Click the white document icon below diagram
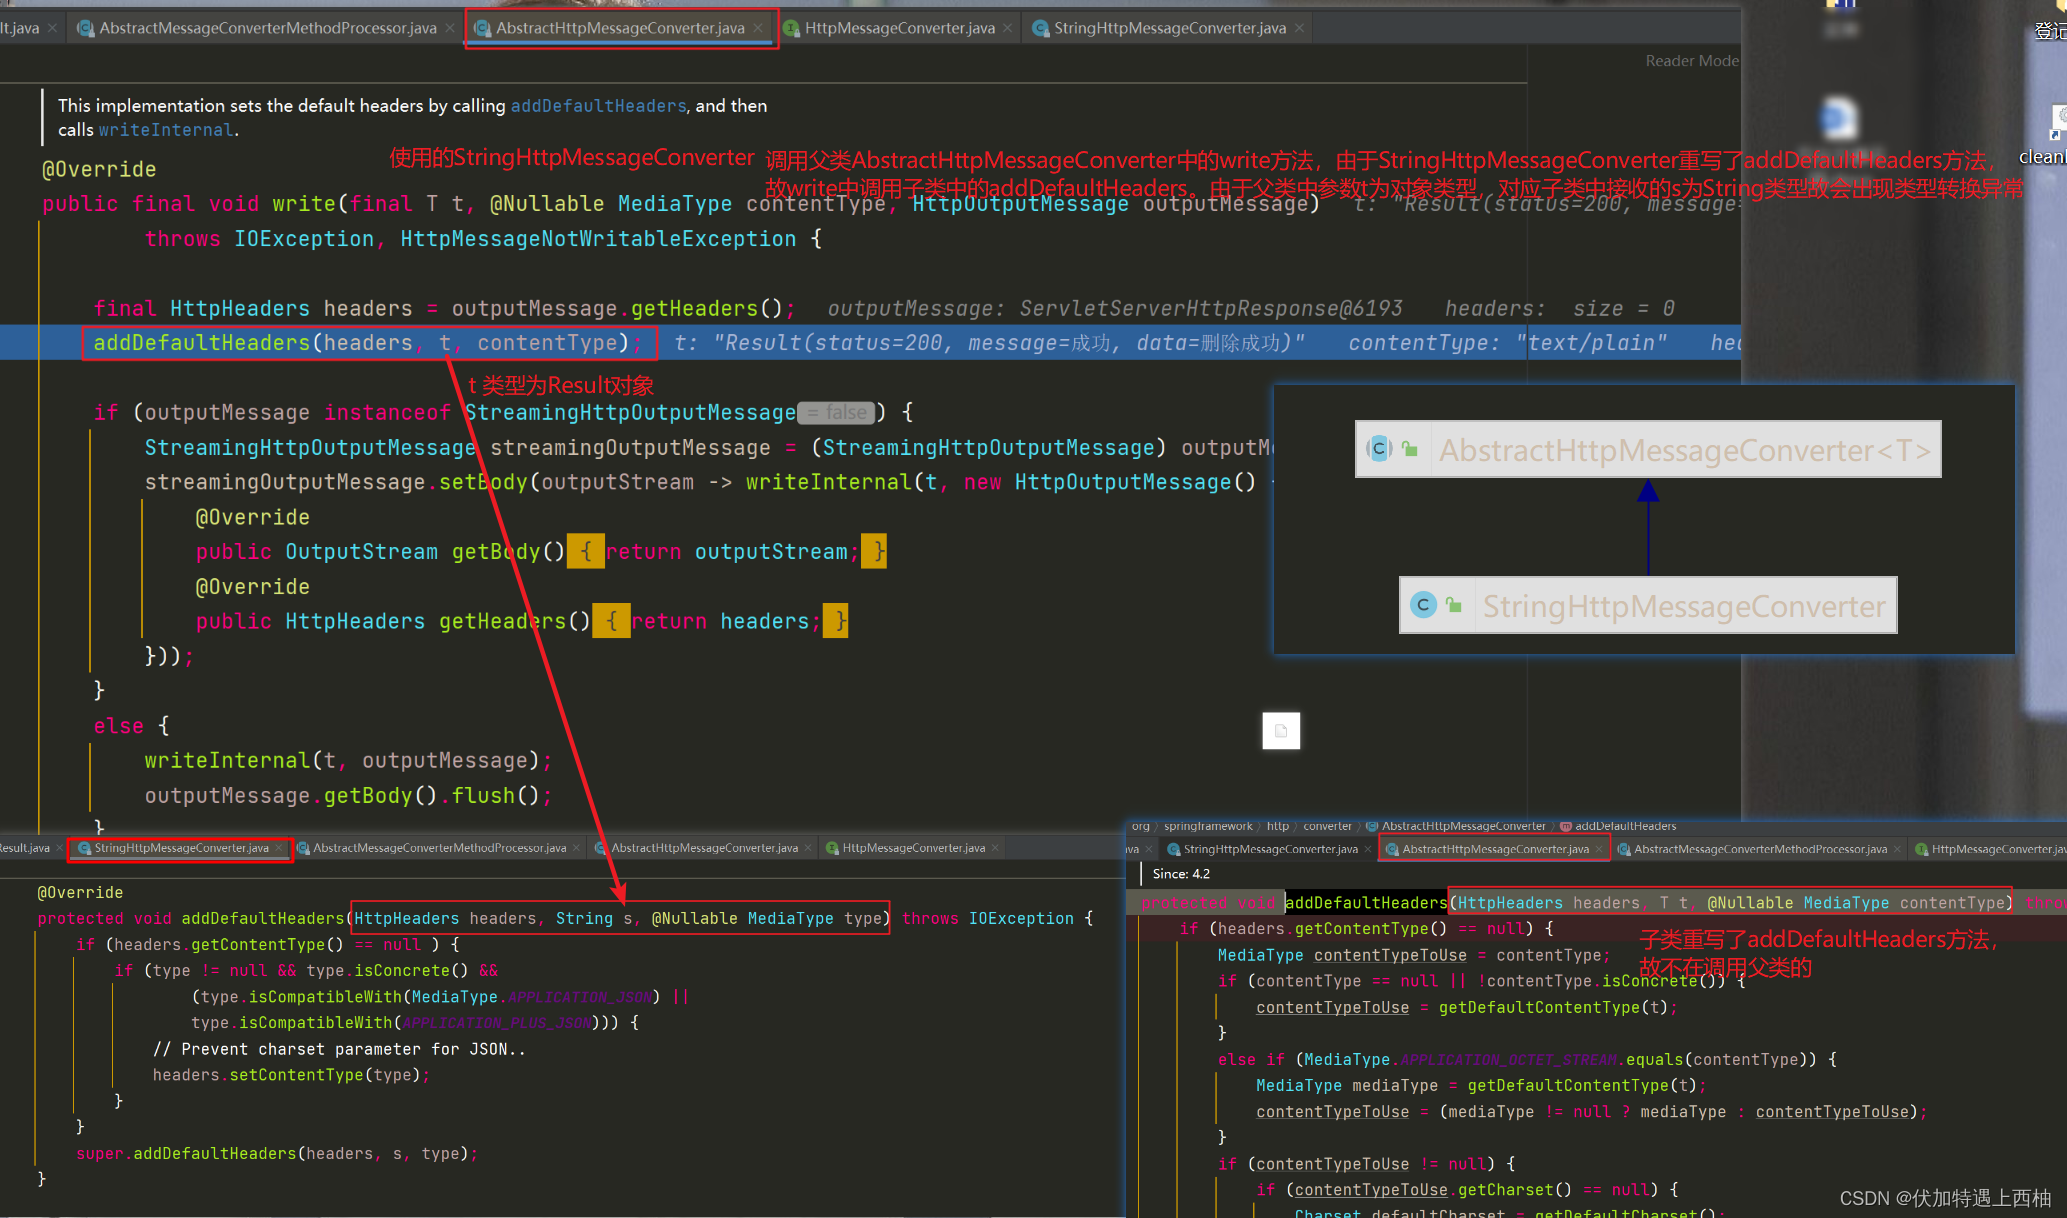This screenshot has width=2067, height=1218. (x=1281, y=731)
